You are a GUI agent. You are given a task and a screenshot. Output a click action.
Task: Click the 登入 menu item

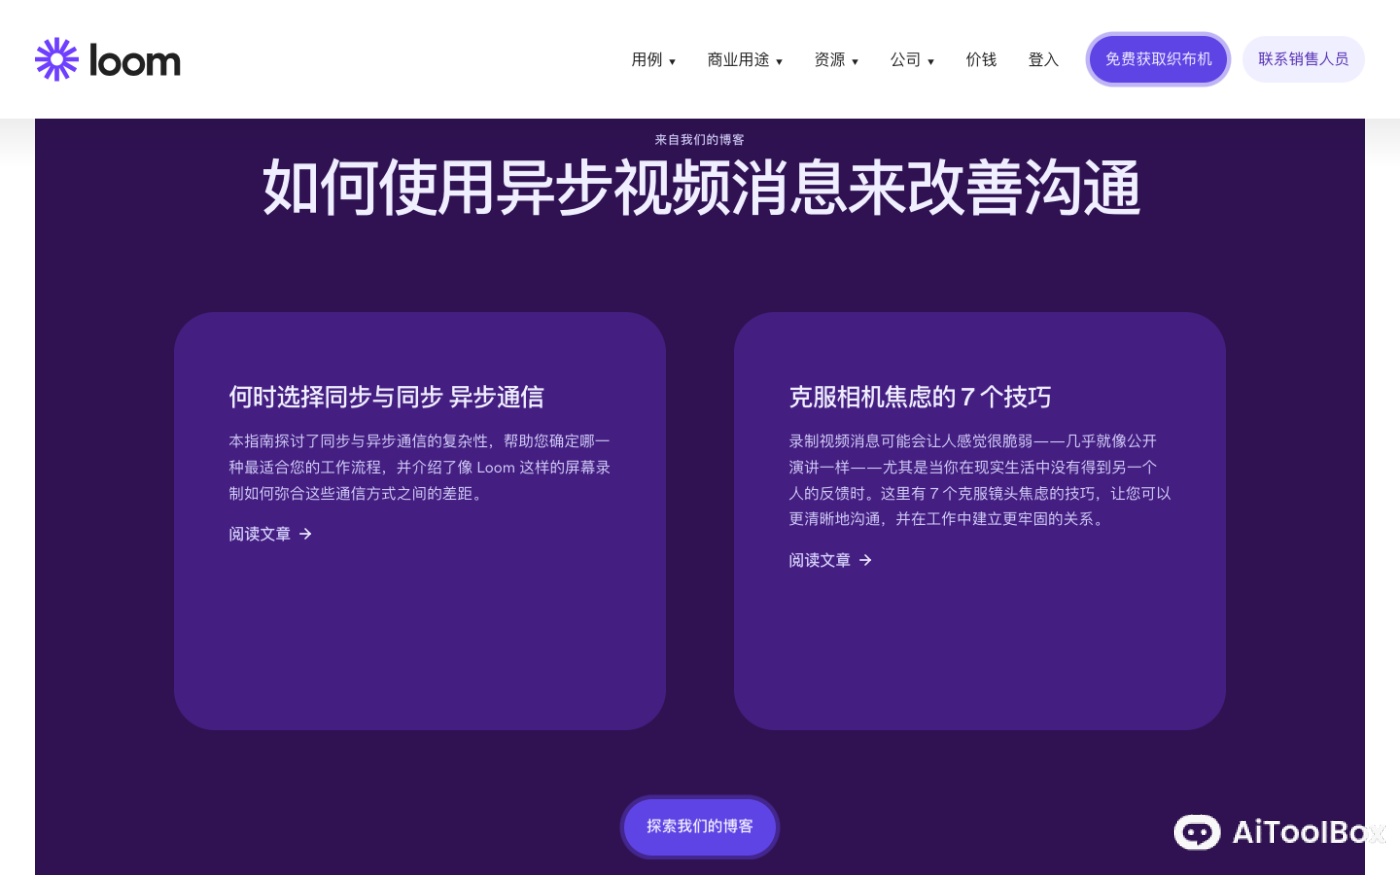click(x=1042, y=59)
